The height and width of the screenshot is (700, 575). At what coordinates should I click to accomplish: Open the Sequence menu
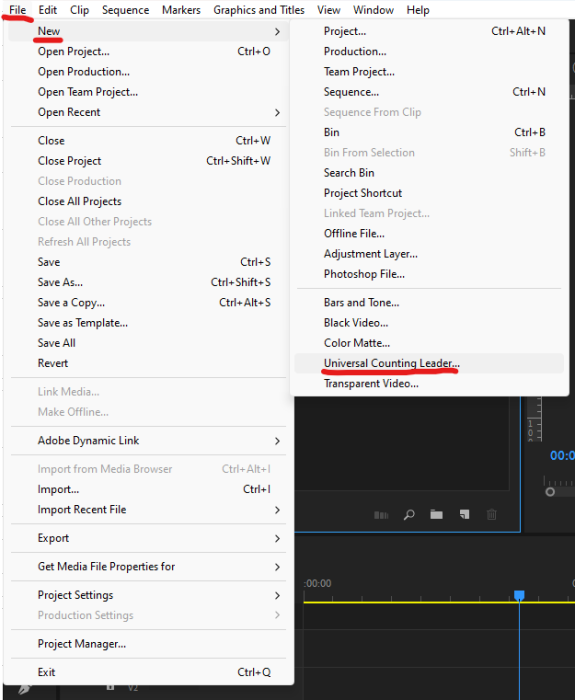pyautogui.click(x=125, y=10)
